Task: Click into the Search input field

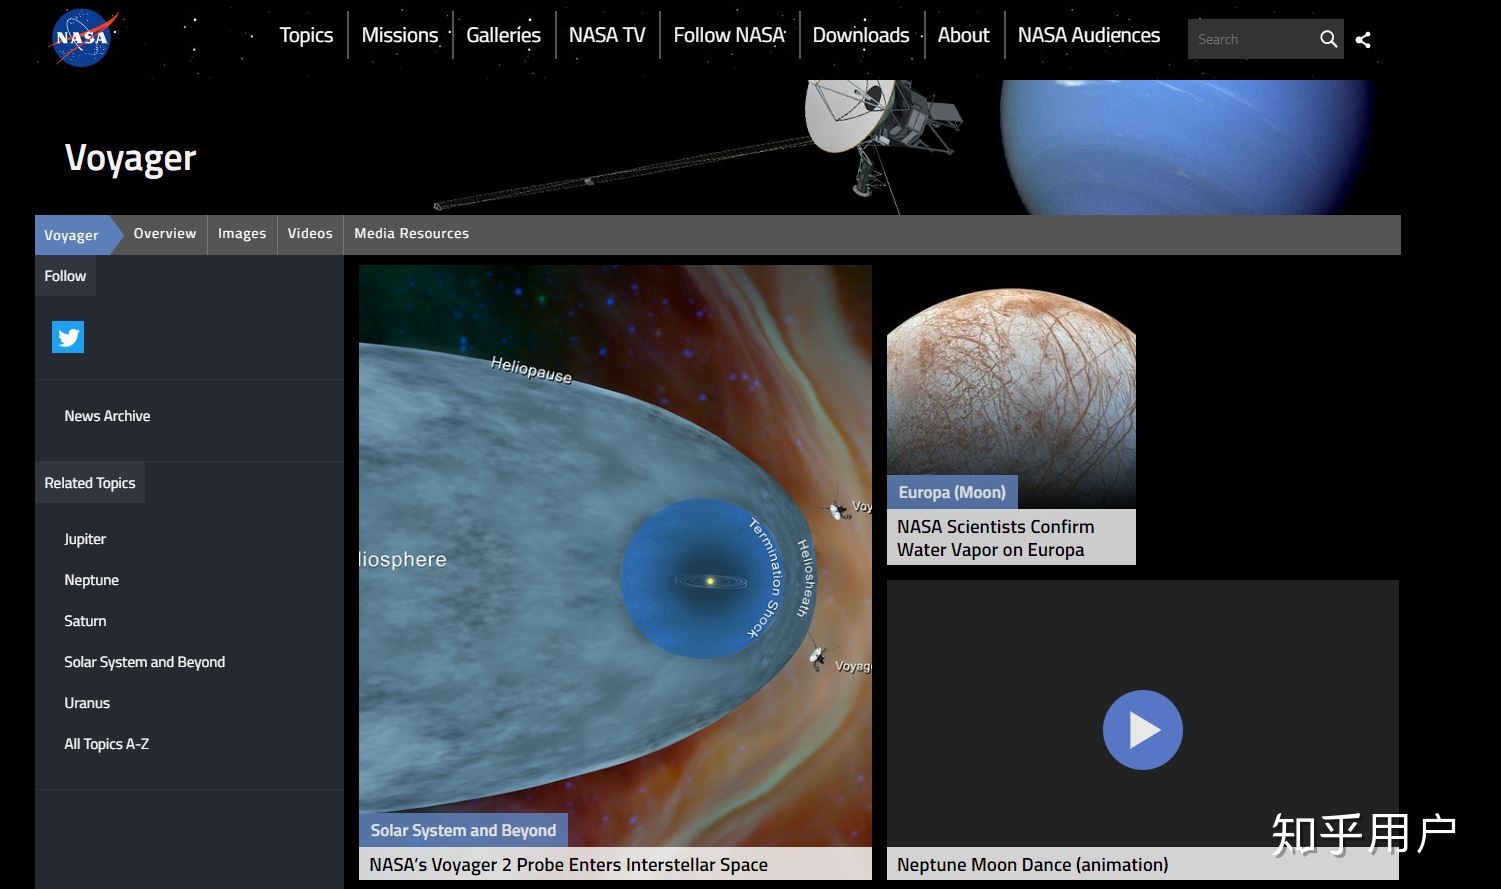Action: click(x=1250, y=39)
